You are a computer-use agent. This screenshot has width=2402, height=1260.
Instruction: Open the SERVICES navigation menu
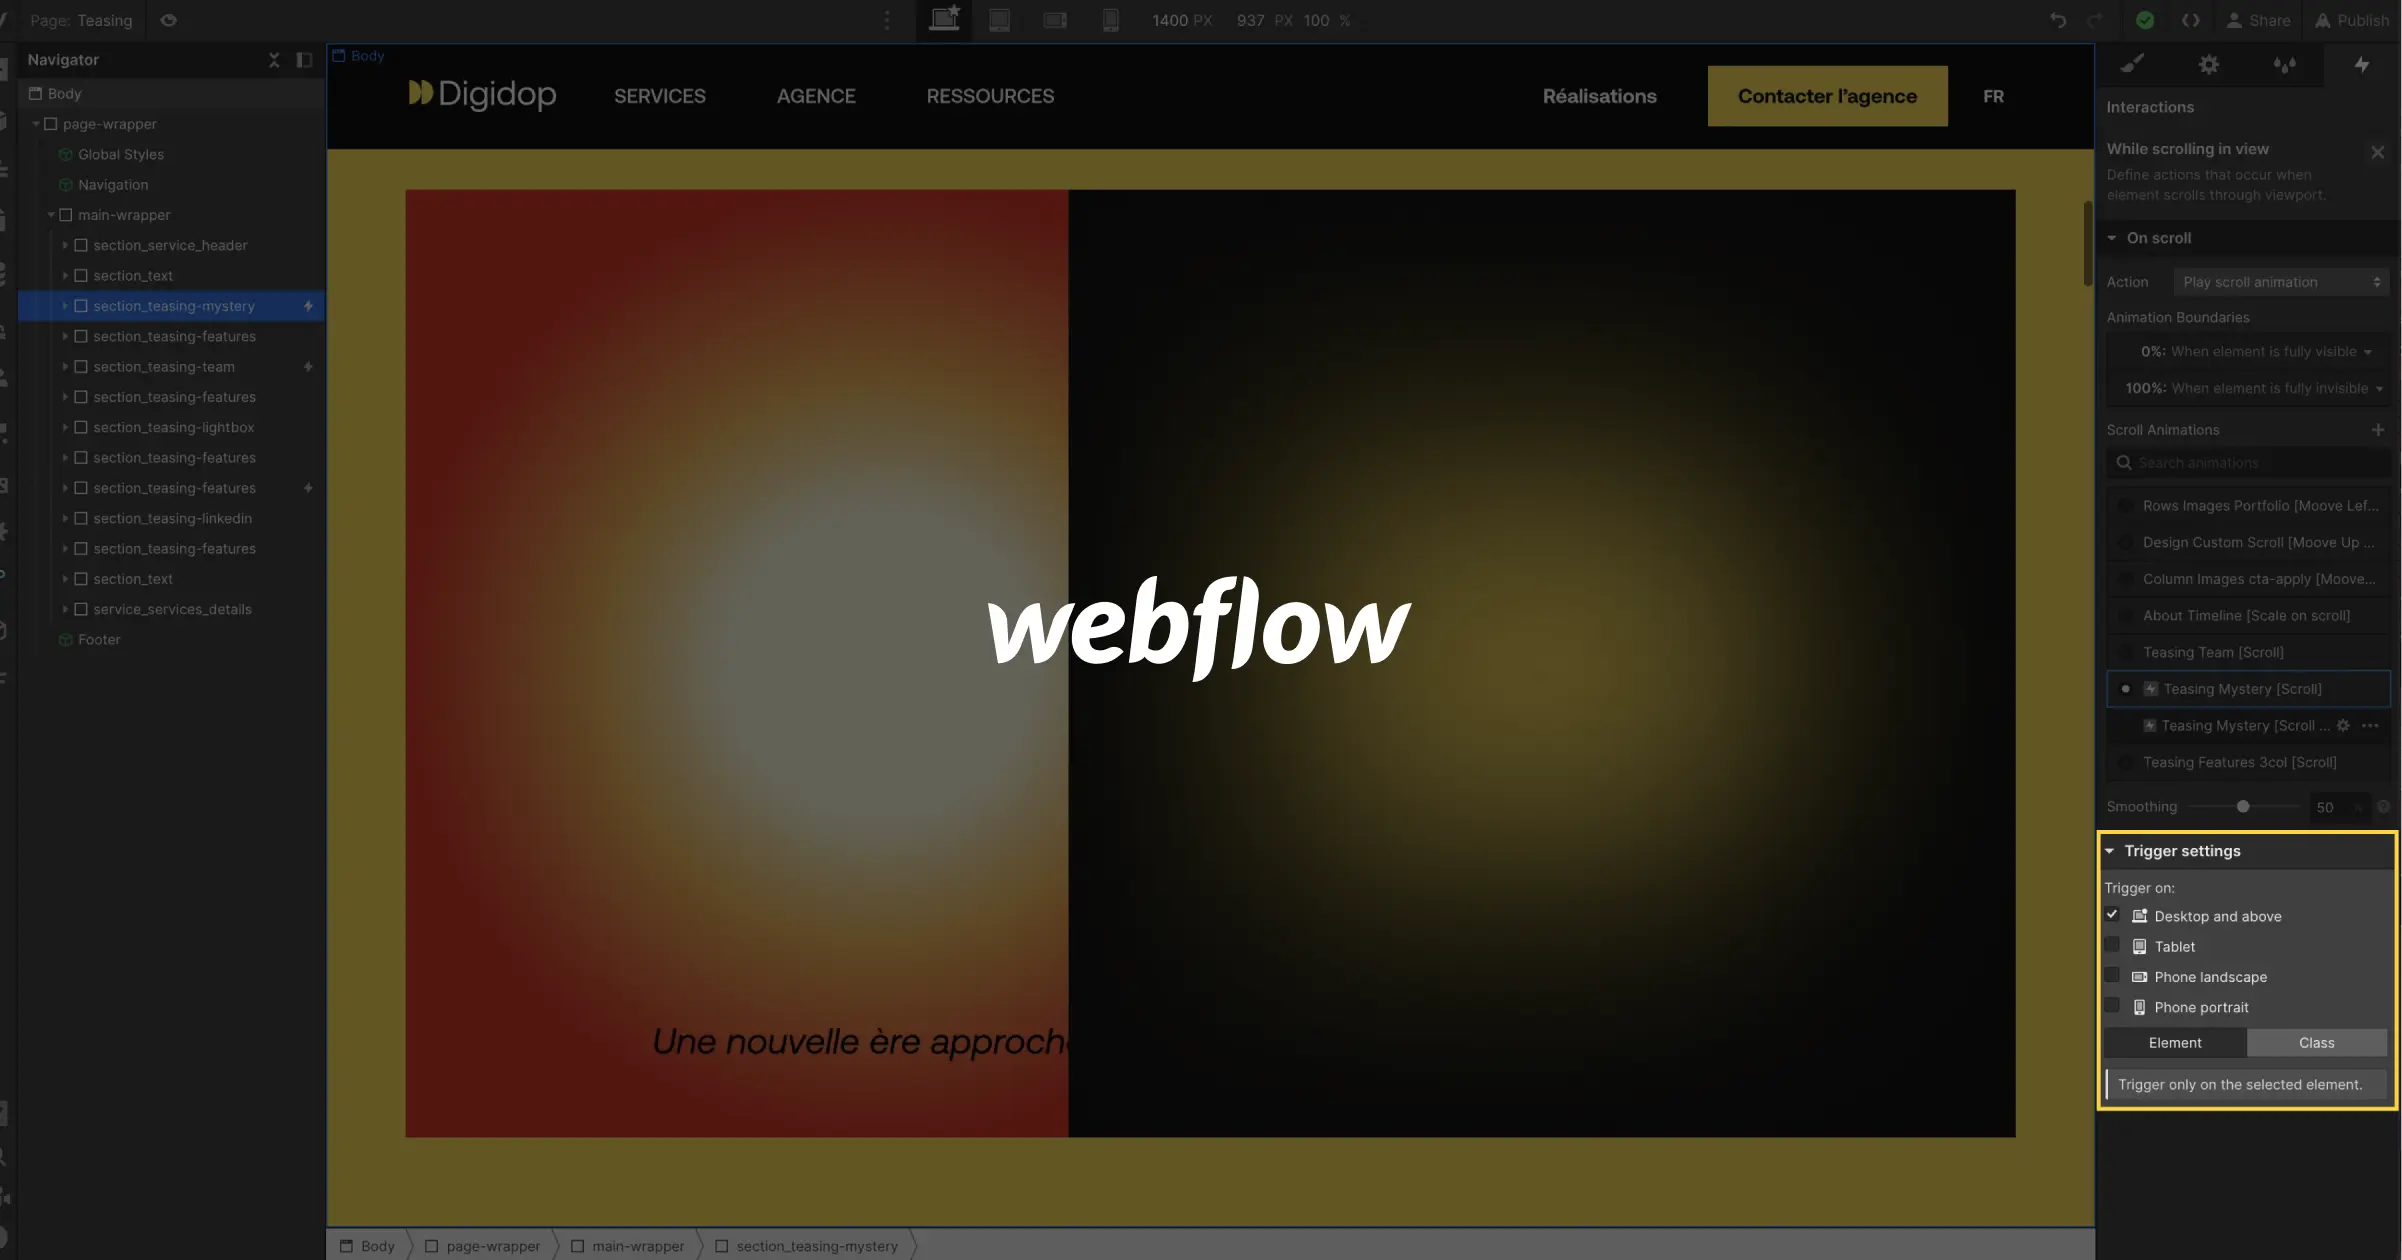[659, 95]
